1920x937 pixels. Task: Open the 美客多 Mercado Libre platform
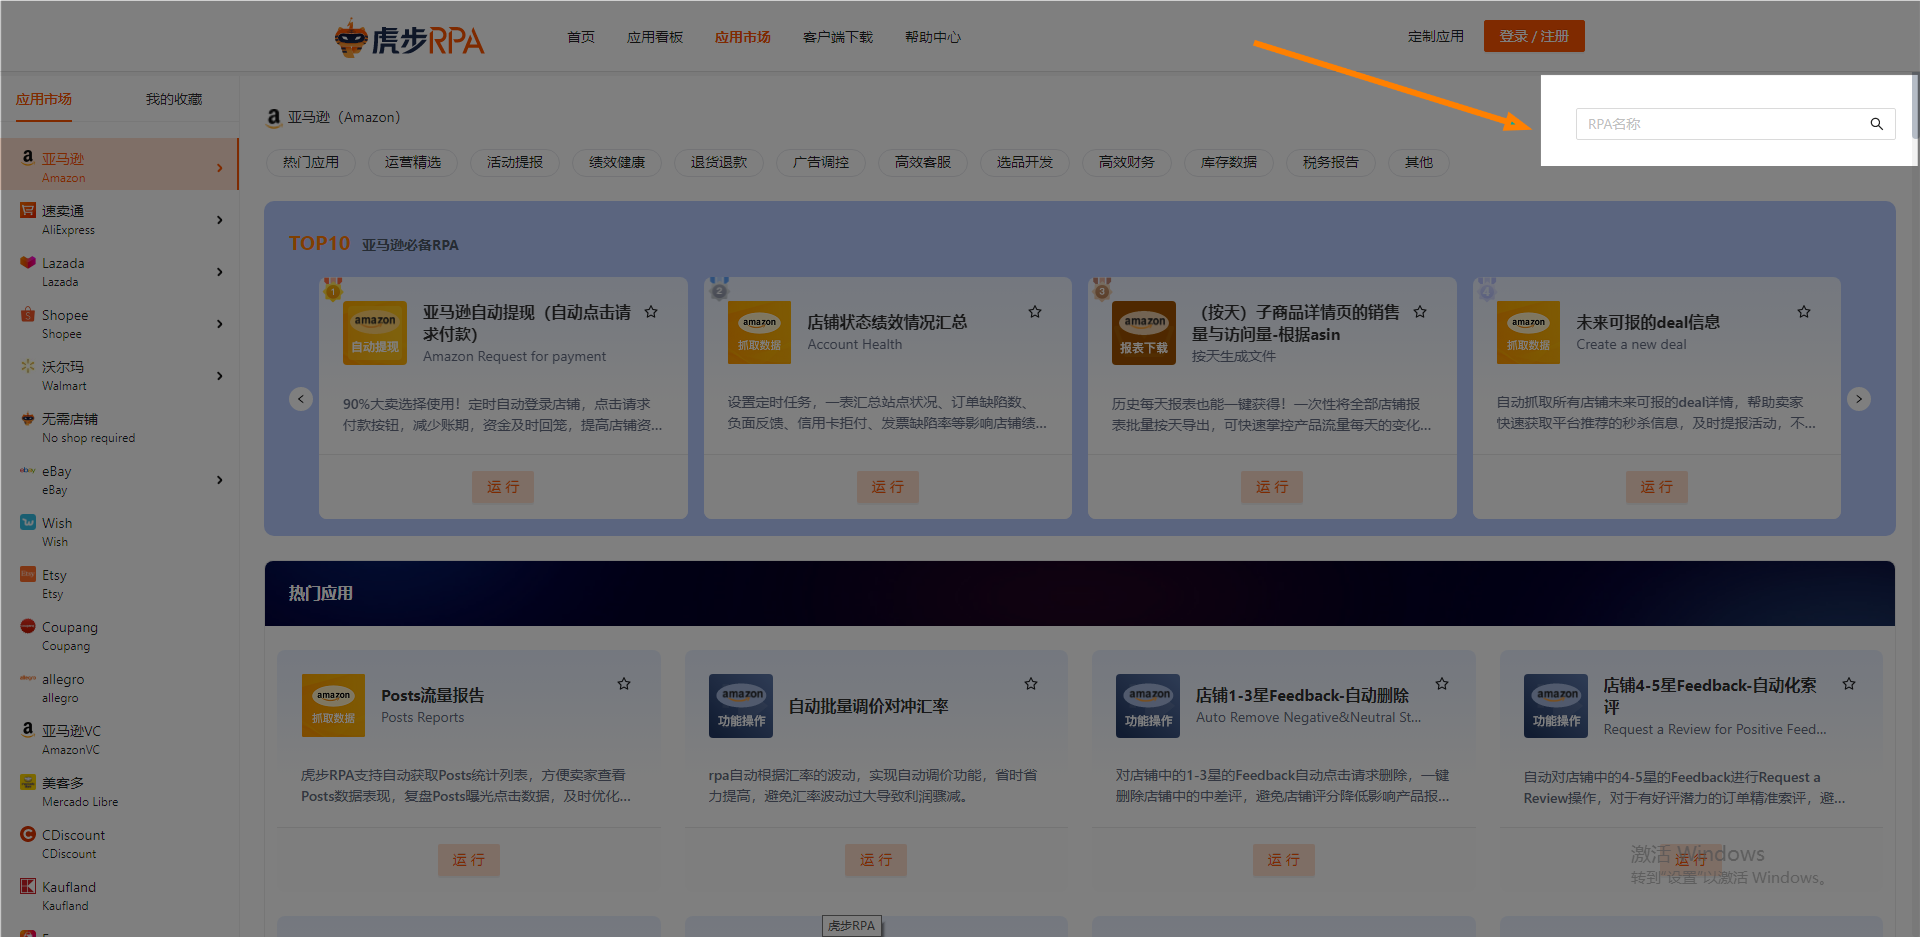119,792
